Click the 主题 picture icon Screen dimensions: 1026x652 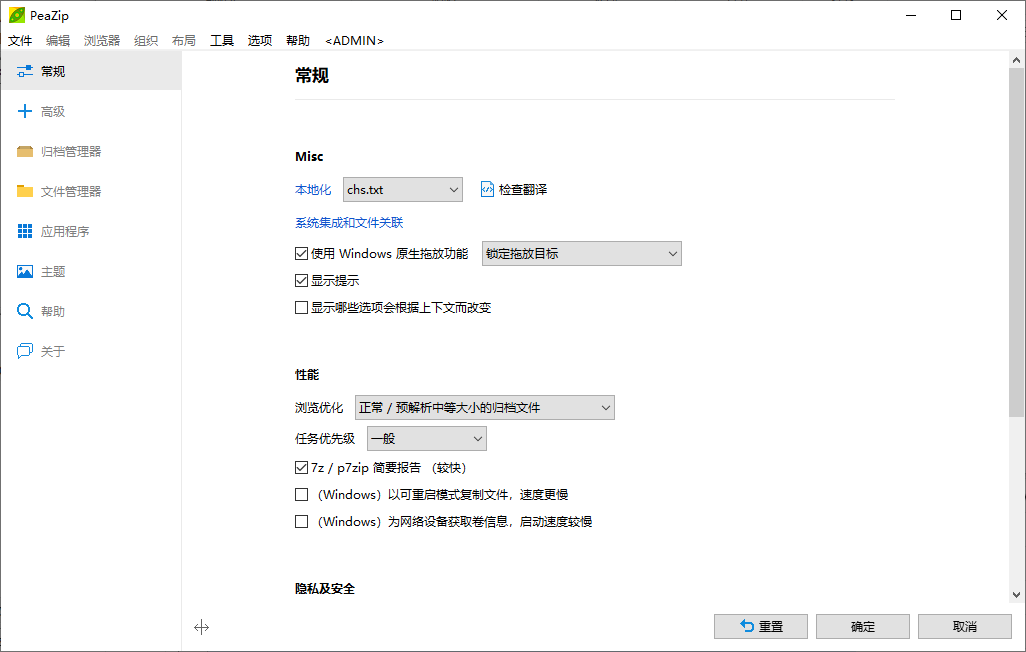tap(25, 271)
